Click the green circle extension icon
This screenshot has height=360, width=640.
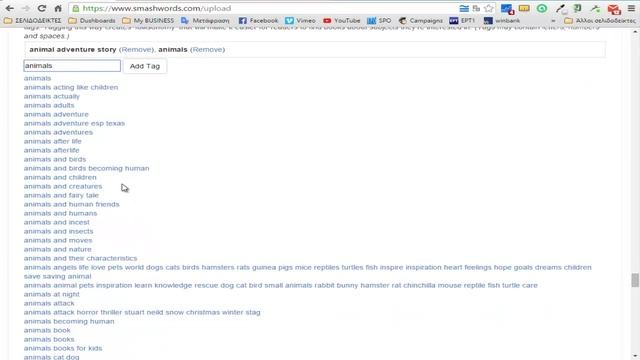click(x=542, y=8)
